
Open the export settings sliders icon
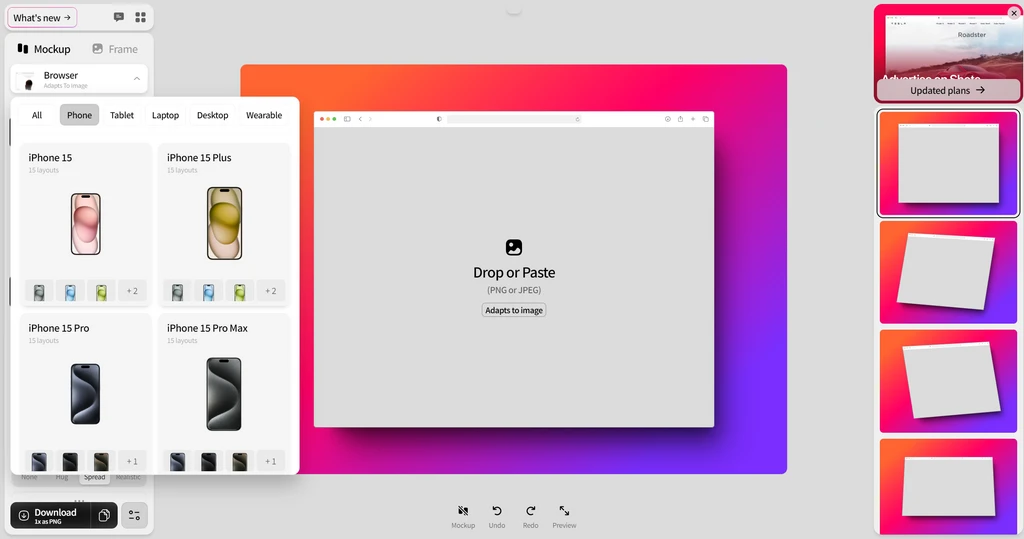134,515
